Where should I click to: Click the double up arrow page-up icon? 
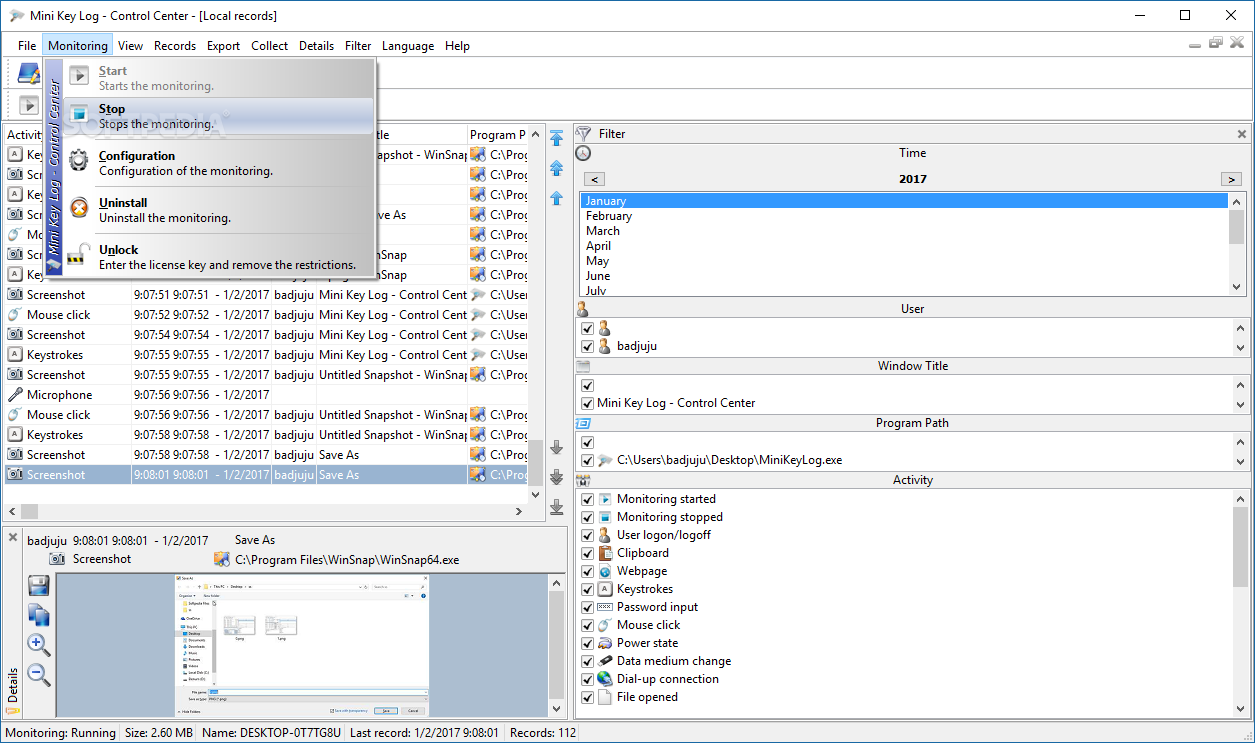(x=557, y=169)
